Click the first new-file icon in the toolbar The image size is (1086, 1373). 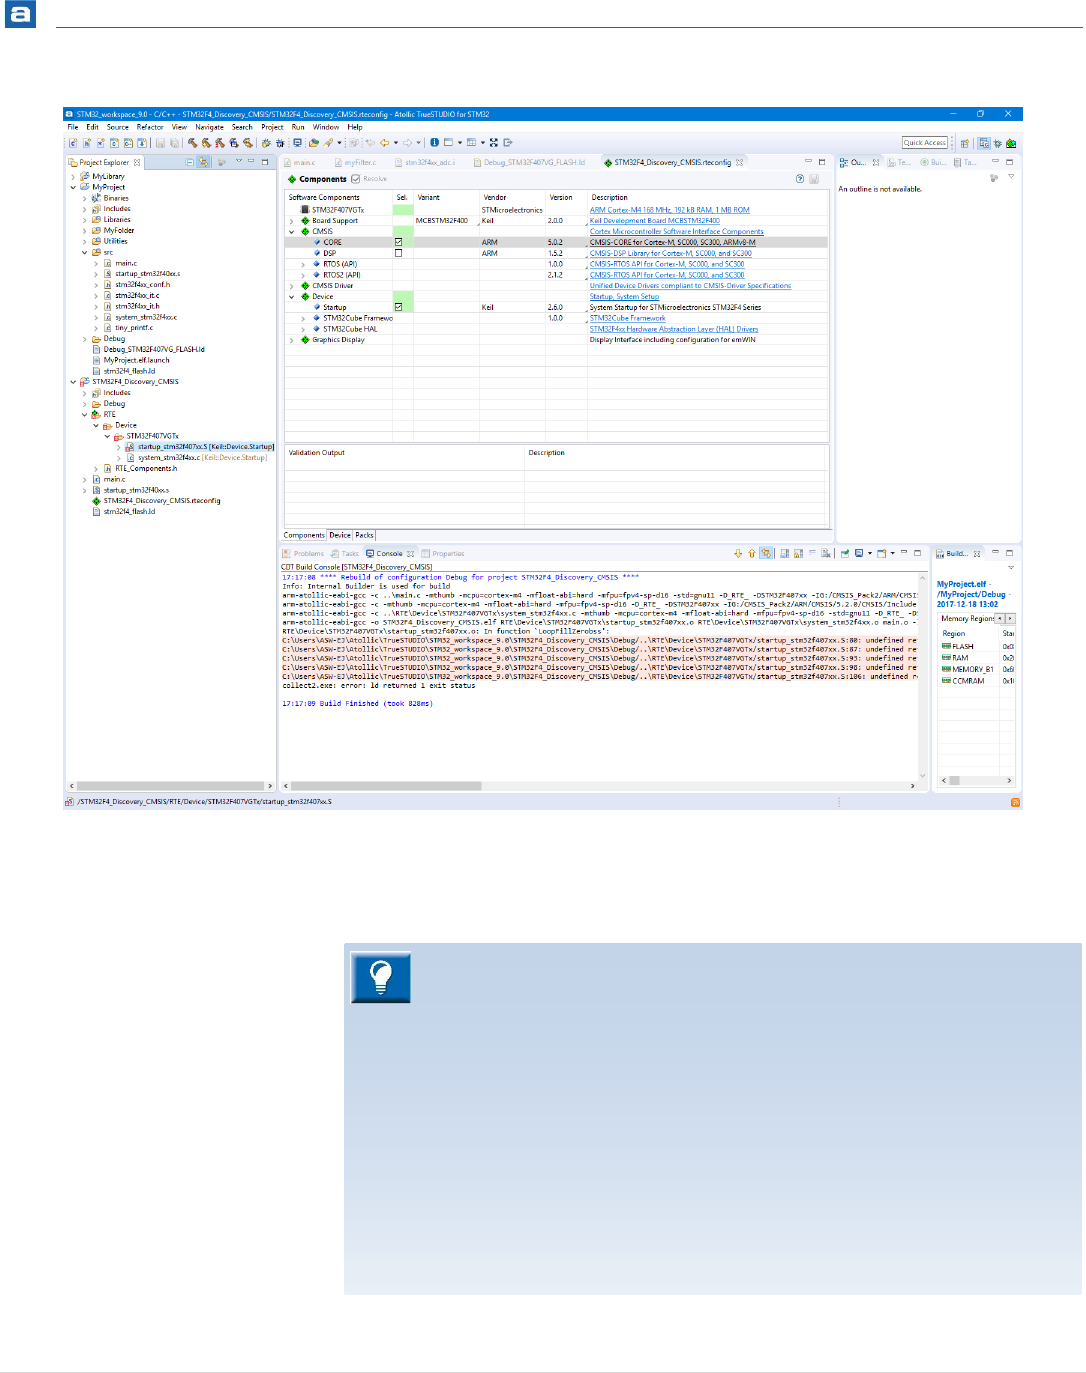(x=73, y=143)
